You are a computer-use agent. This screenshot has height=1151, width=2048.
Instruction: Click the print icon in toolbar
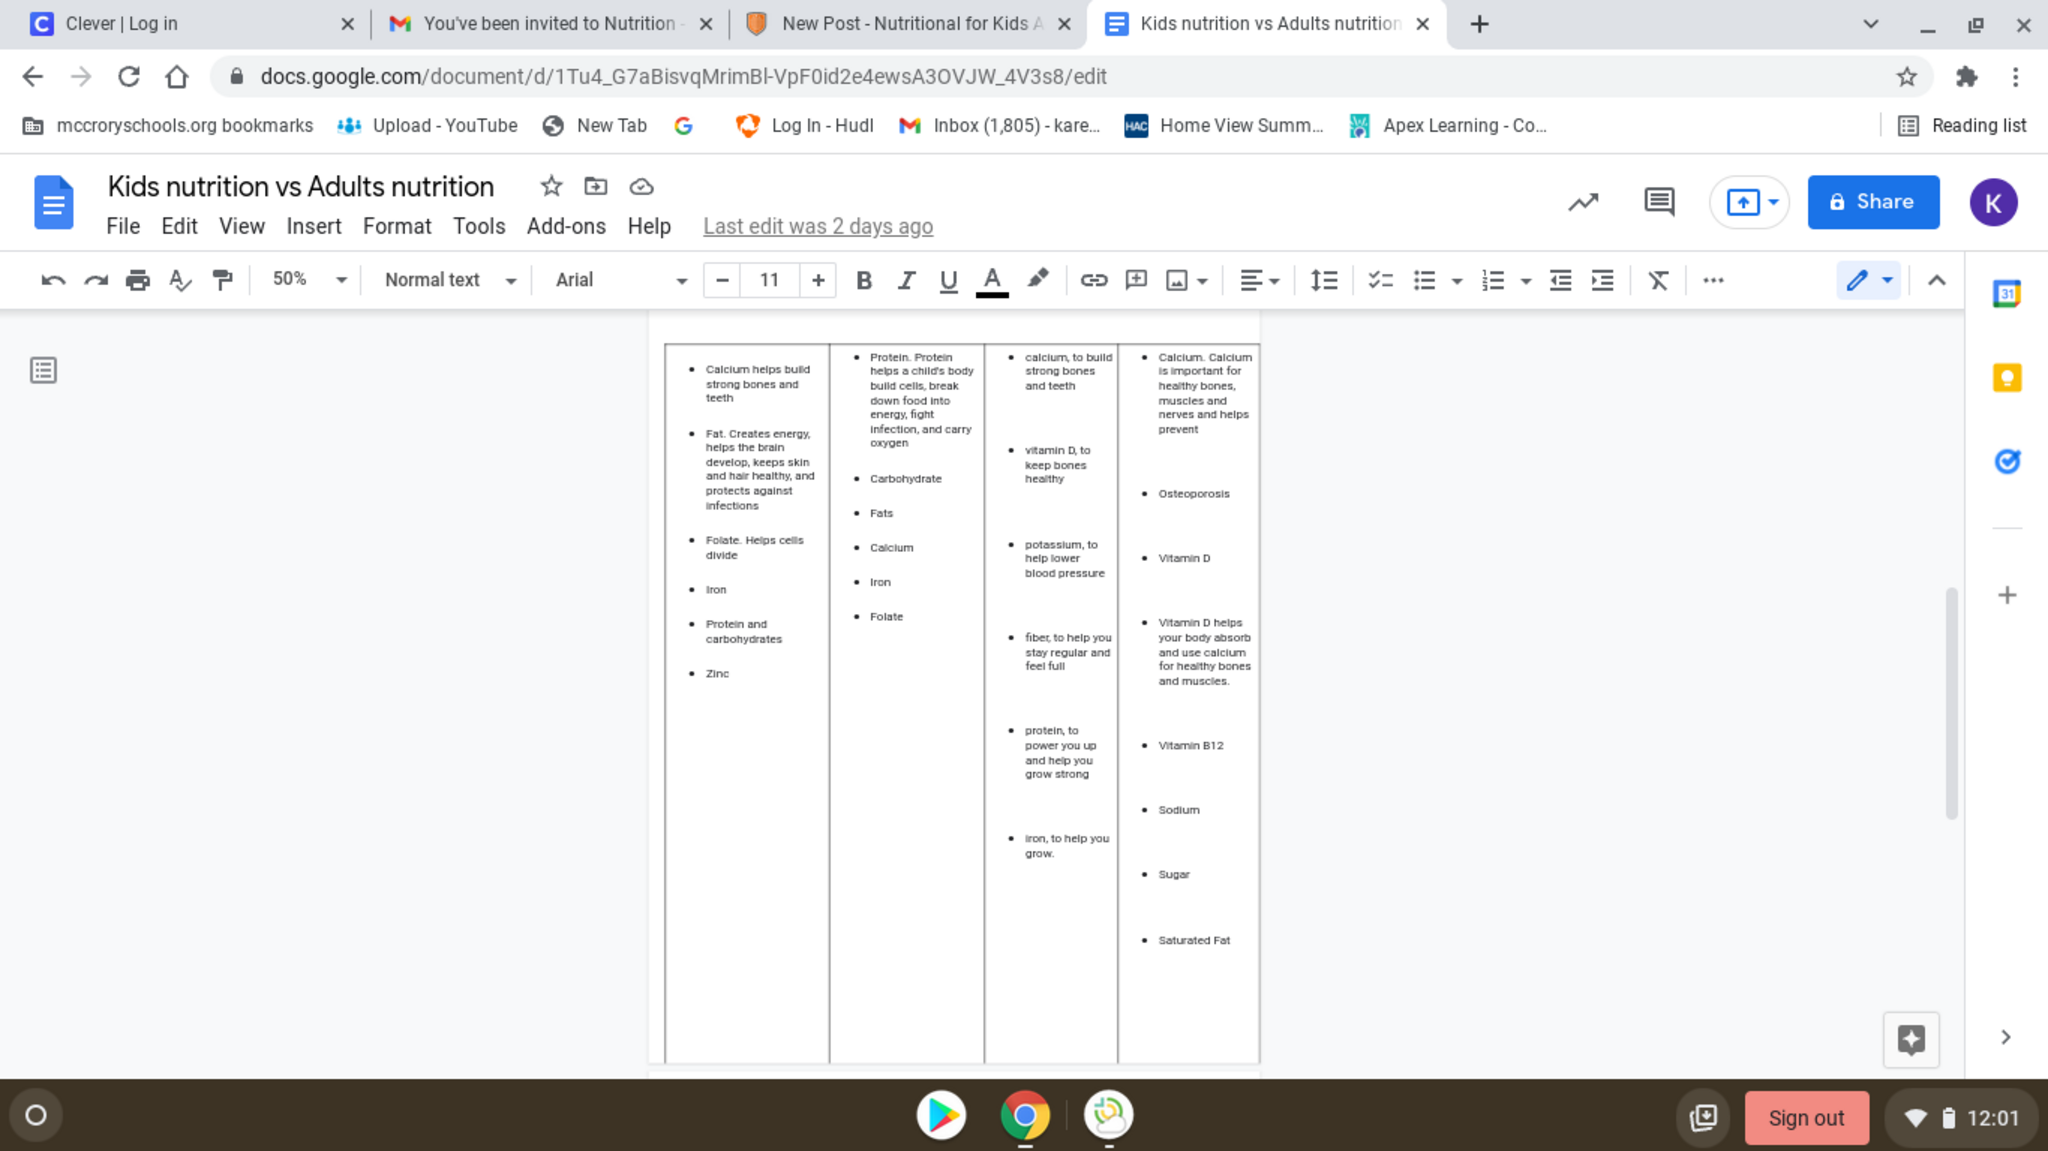[x=137, y=281]
